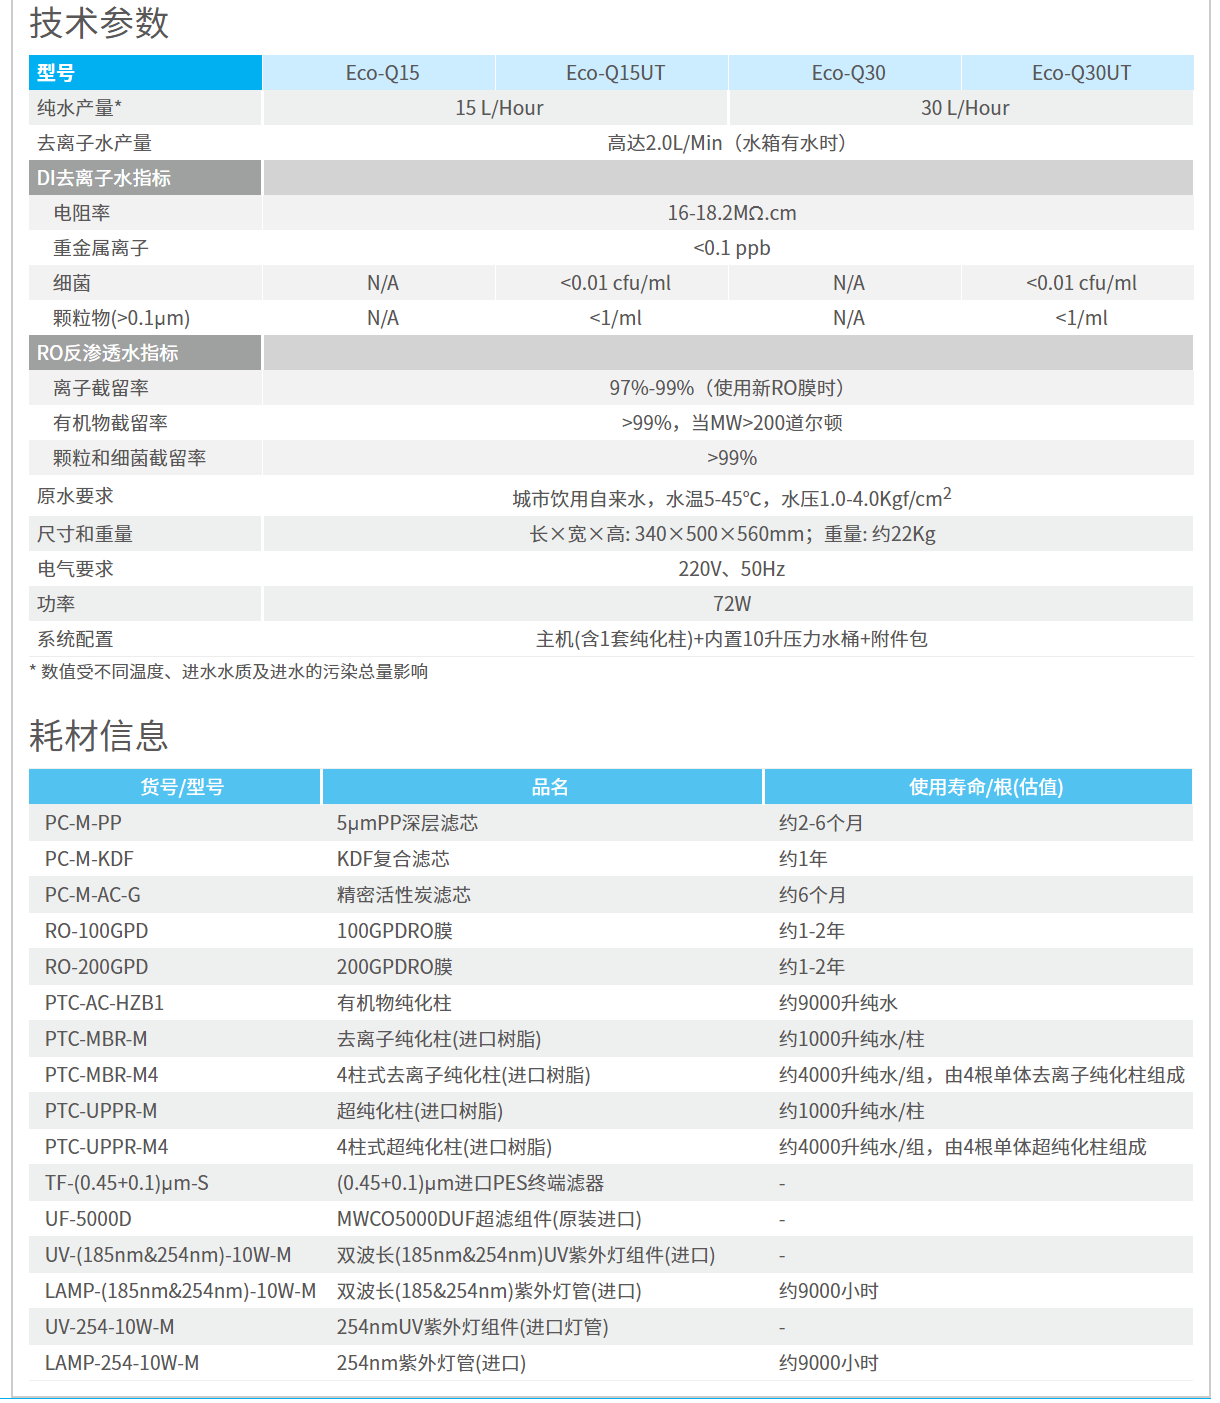The image size is (1220, 1403).
Task: Click the DI去离子水指标 section row
Action: coord(104,178)
